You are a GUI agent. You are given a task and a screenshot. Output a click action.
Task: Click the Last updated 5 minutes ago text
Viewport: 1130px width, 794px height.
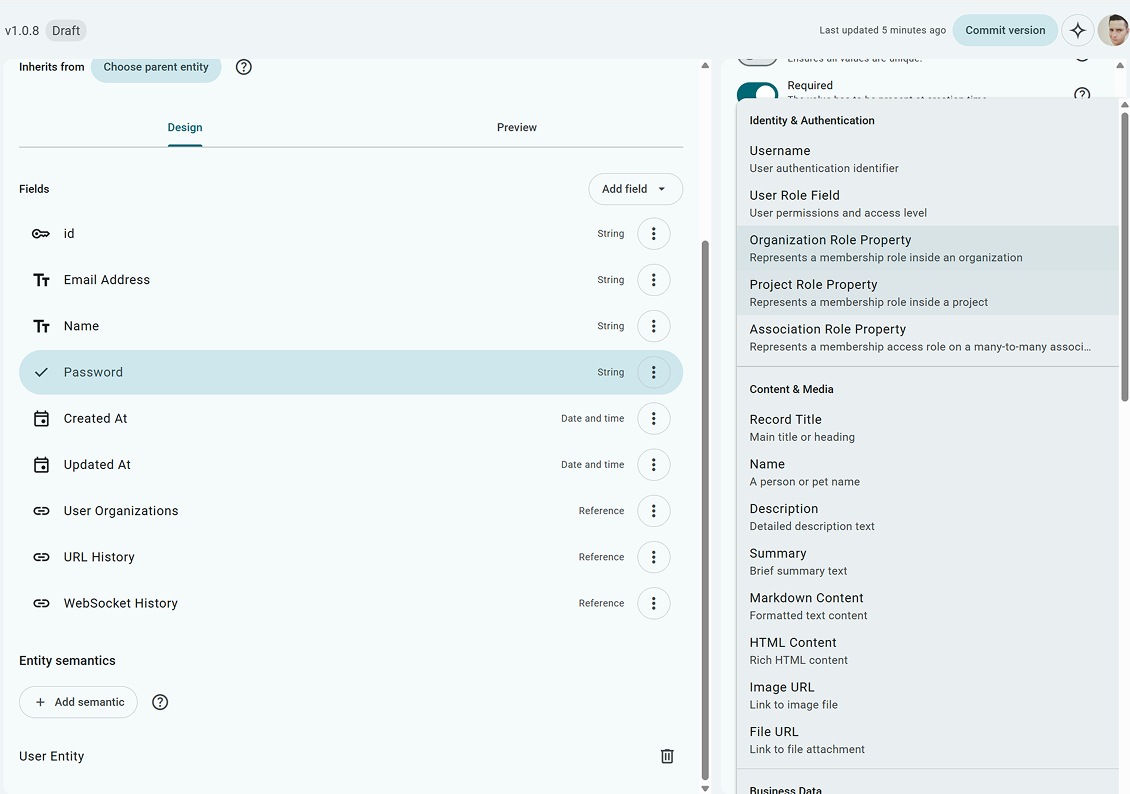[882, 30]
